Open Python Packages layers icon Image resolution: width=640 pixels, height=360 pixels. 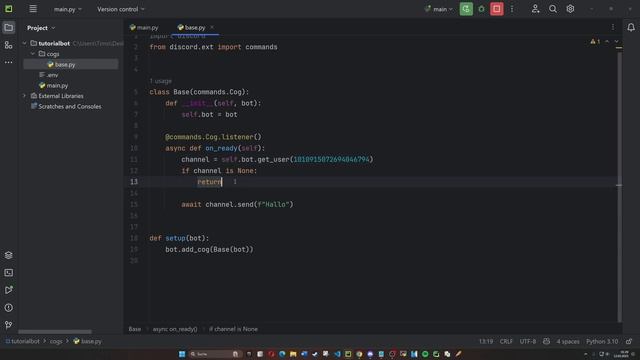point(9,255)
